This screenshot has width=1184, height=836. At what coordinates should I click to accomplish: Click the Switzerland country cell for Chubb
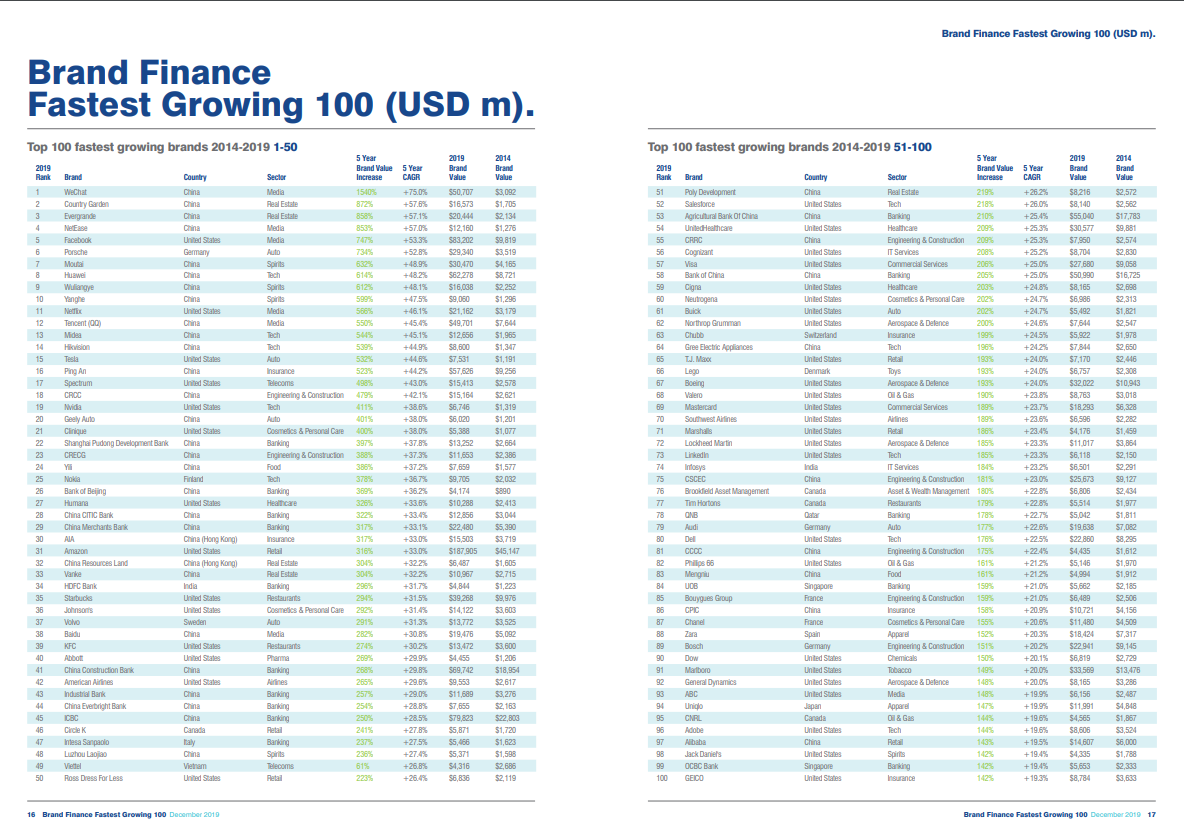824,335
